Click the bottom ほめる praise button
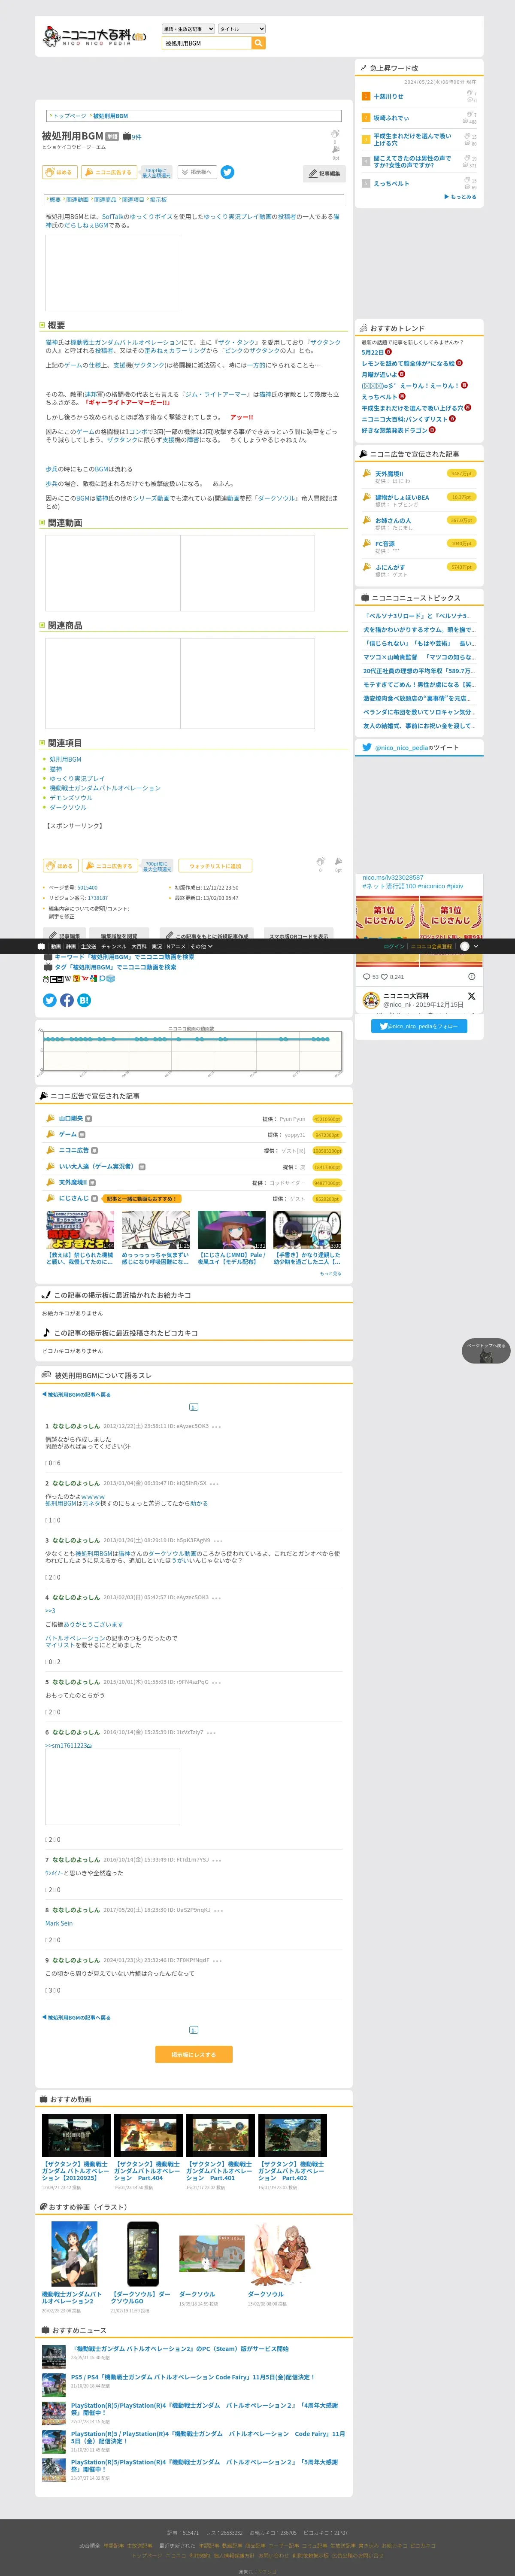Image resolution: width=515 pixels, height=2576 pixels. click(60, 866)
